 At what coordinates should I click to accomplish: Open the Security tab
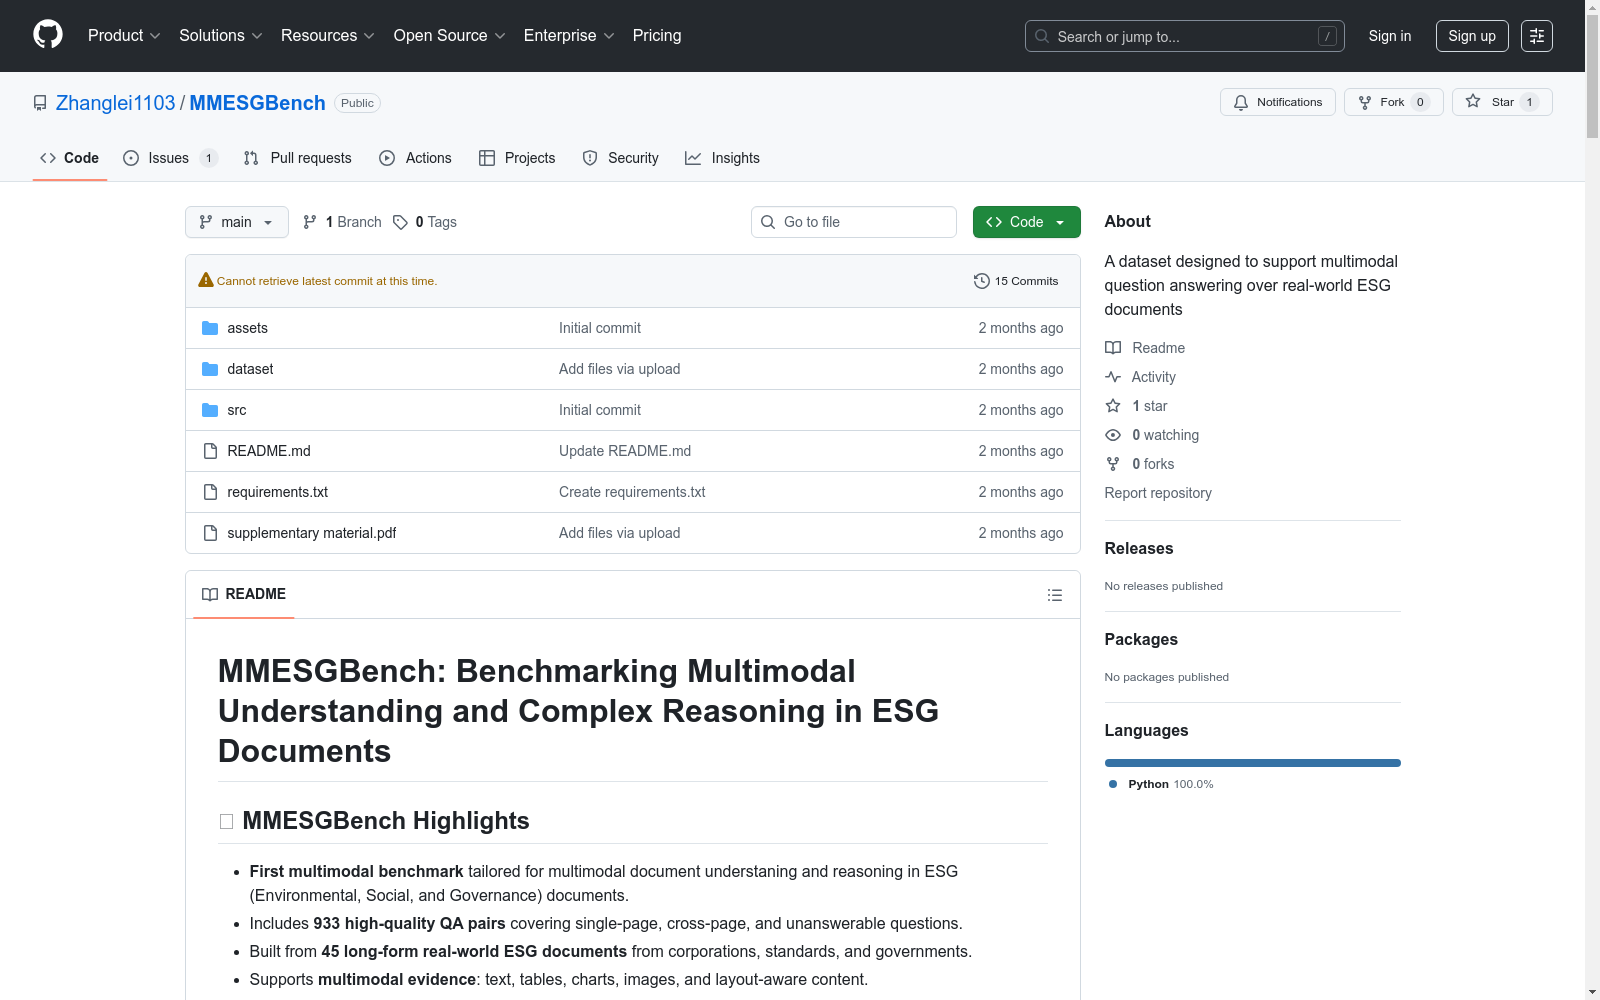click(x=621, y=158)
